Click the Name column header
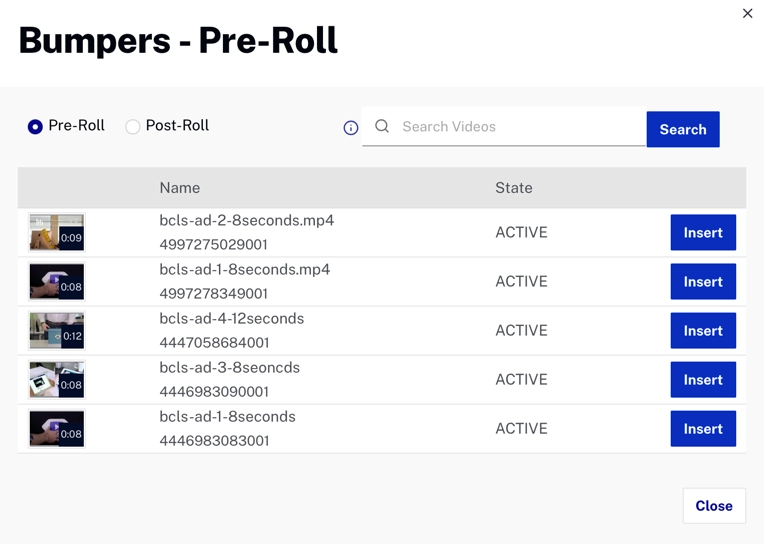 (x=180, y=188)
